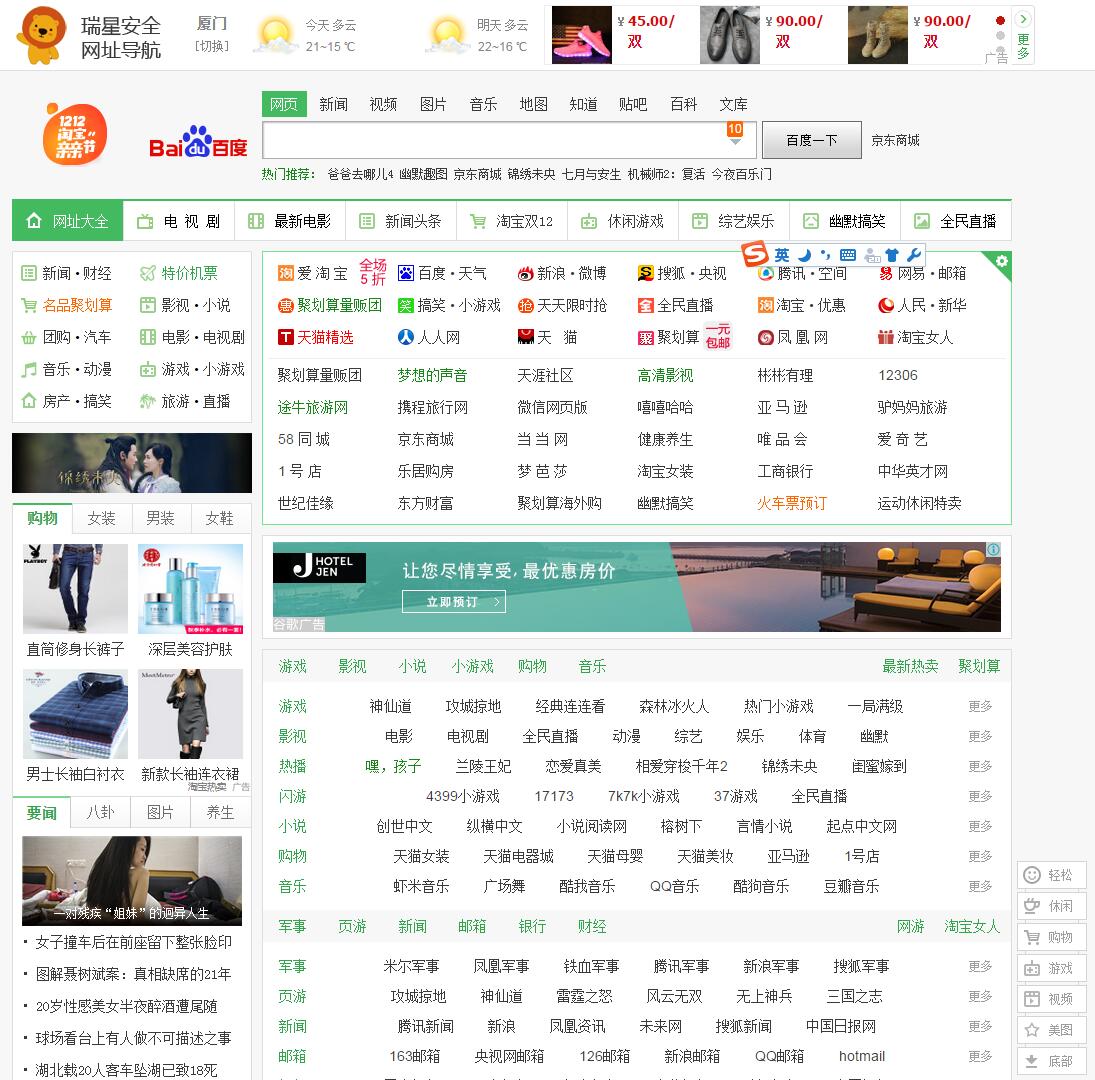The image size is (1095, 1080).
Task: Open Sogou wrench settings icon
Action: (x=913, y=255)
